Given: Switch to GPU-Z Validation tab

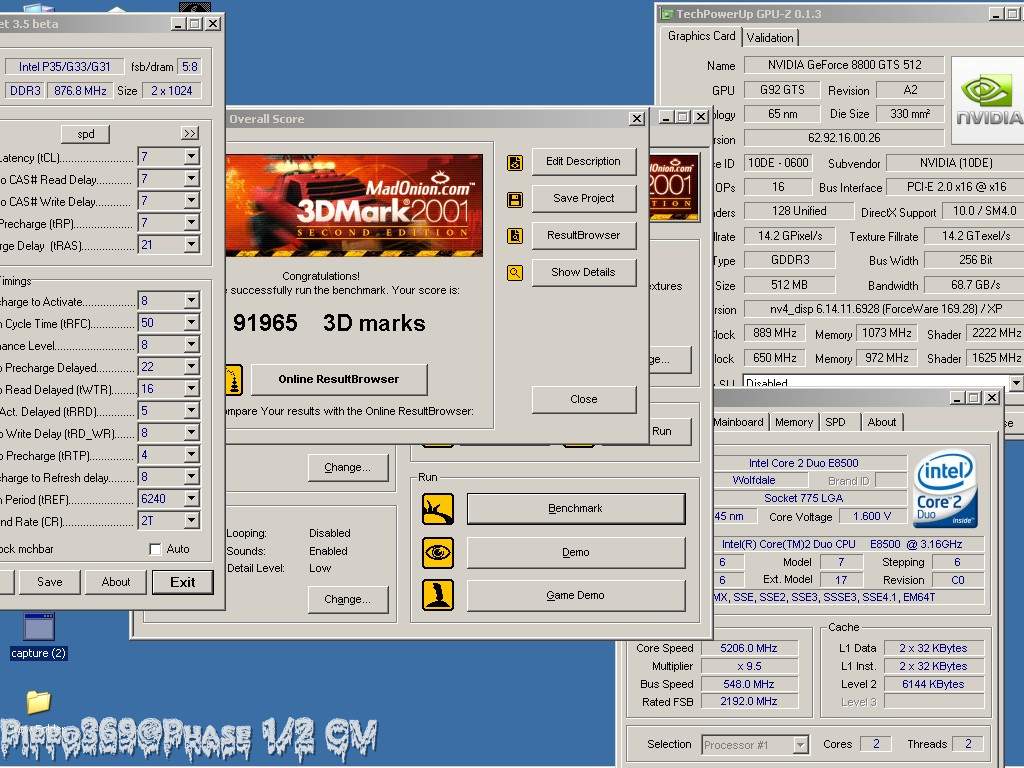Looking at the screenshot, I should 770,38.
